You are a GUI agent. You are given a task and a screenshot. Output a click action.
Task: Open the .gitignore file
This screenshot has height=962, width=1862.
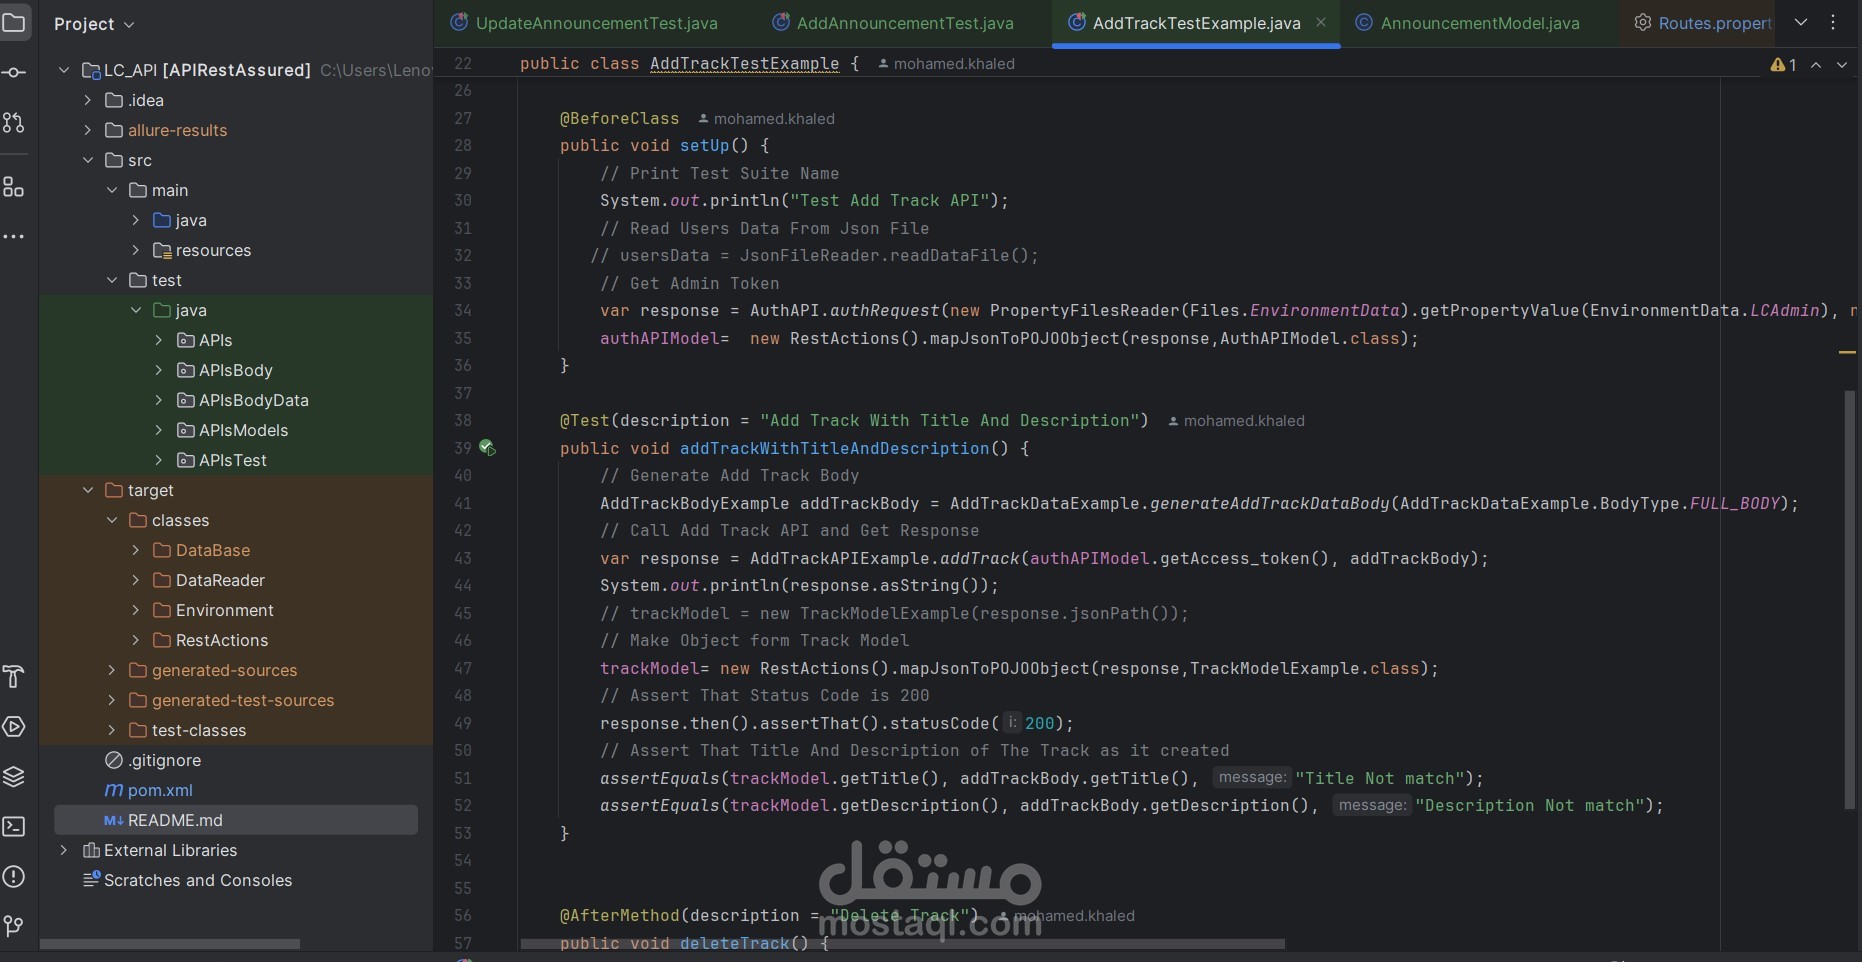pos(153,760)
